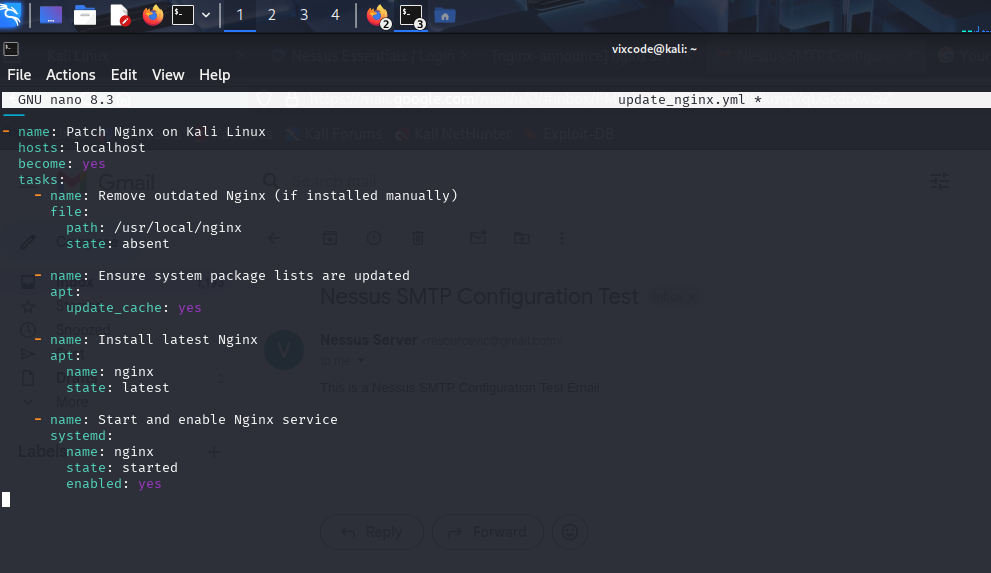Click the 'state: started' line
This screenshot has height=573, width=991.
(x=122, y=467)
